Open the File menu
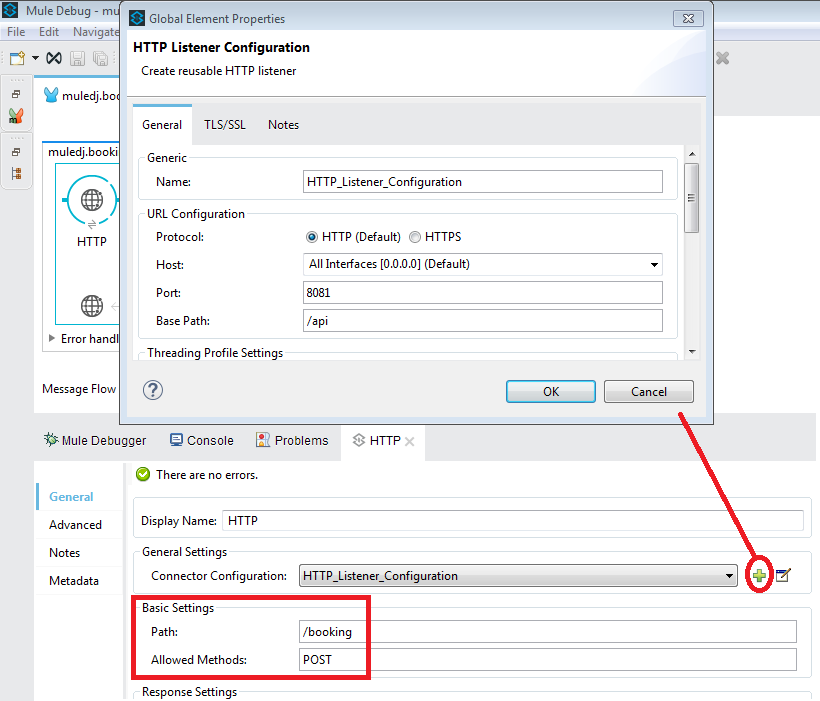 [x=15, y=32]
